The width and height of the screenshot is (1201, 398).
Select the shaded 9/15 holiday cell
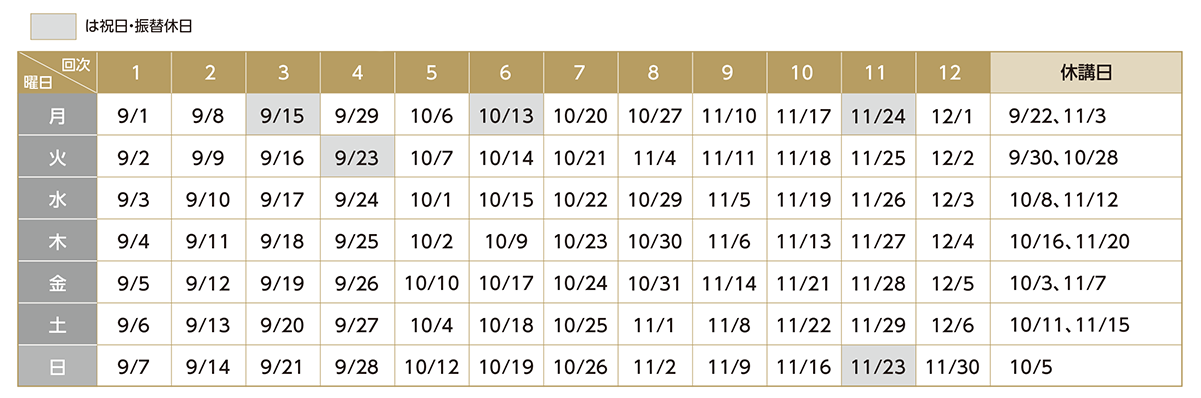[x=283, y=115]
